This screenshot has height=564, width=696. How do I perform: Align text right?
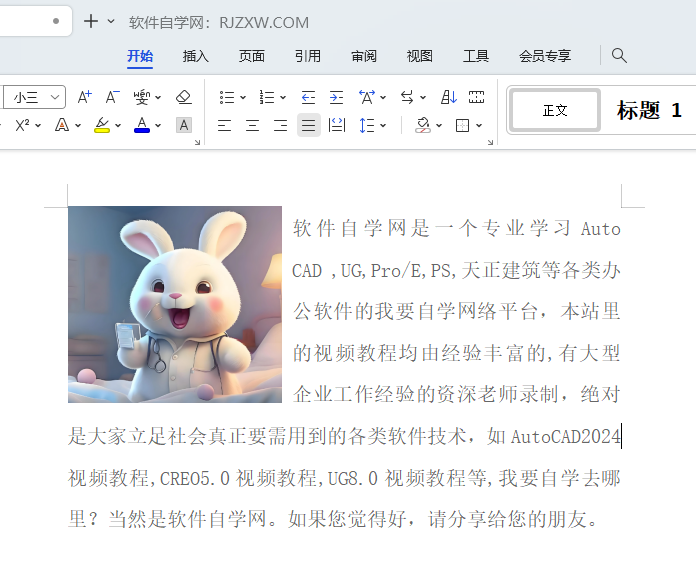(x=281, y=126)
